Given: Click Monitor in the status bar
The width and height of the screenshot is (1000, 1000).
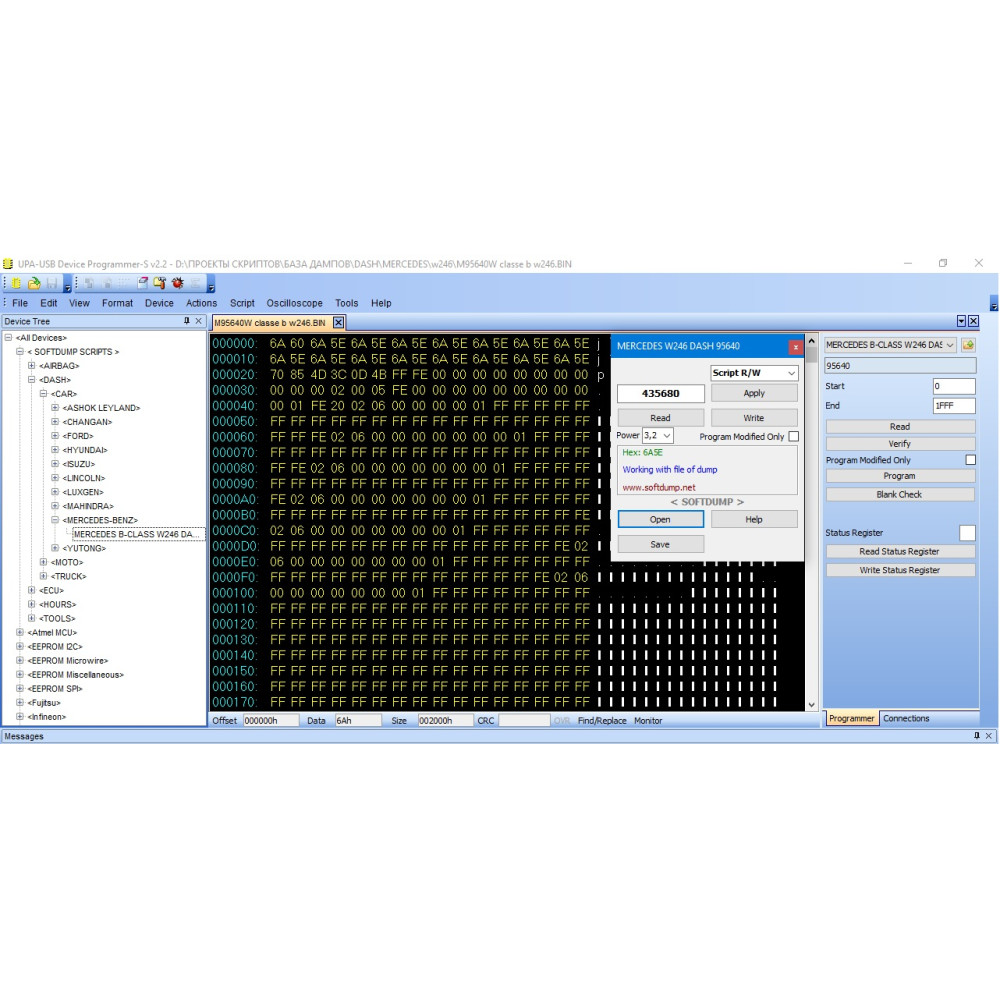Looking at the screenshot, I should (648, 721).
